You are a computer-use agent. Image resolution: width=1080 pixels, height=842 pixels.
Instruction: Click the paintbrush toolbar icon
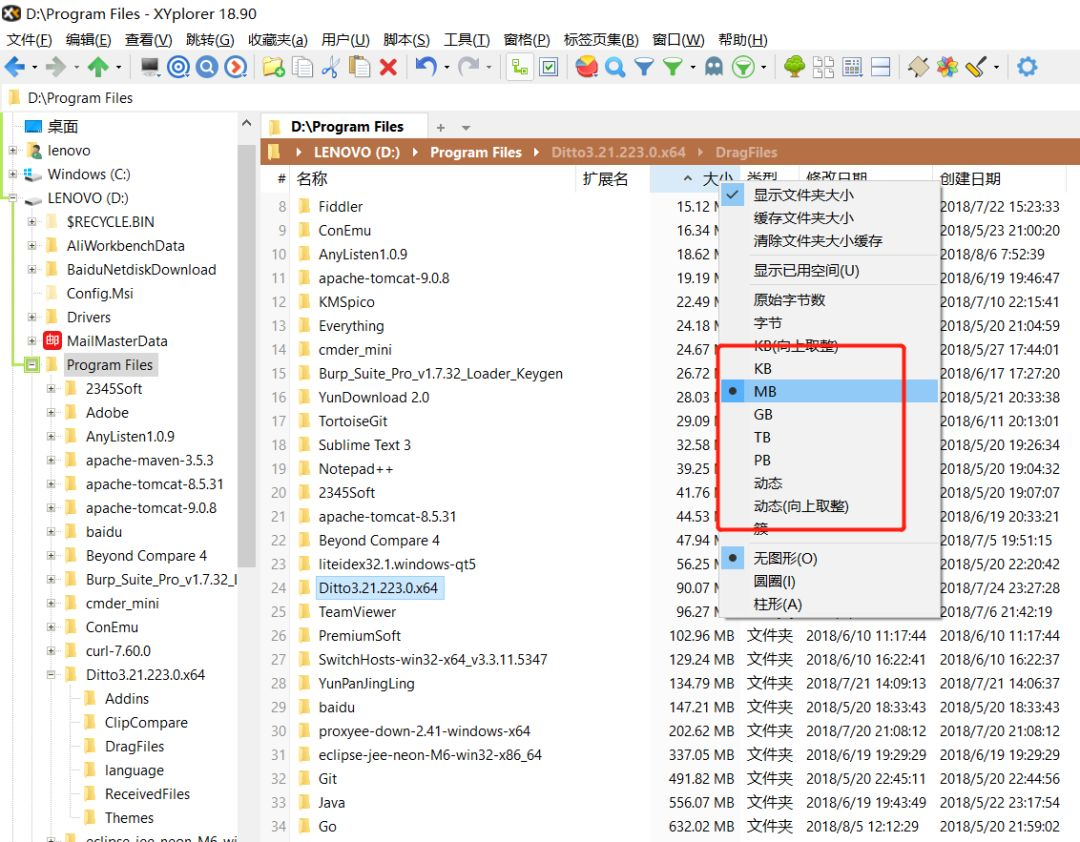976,67
